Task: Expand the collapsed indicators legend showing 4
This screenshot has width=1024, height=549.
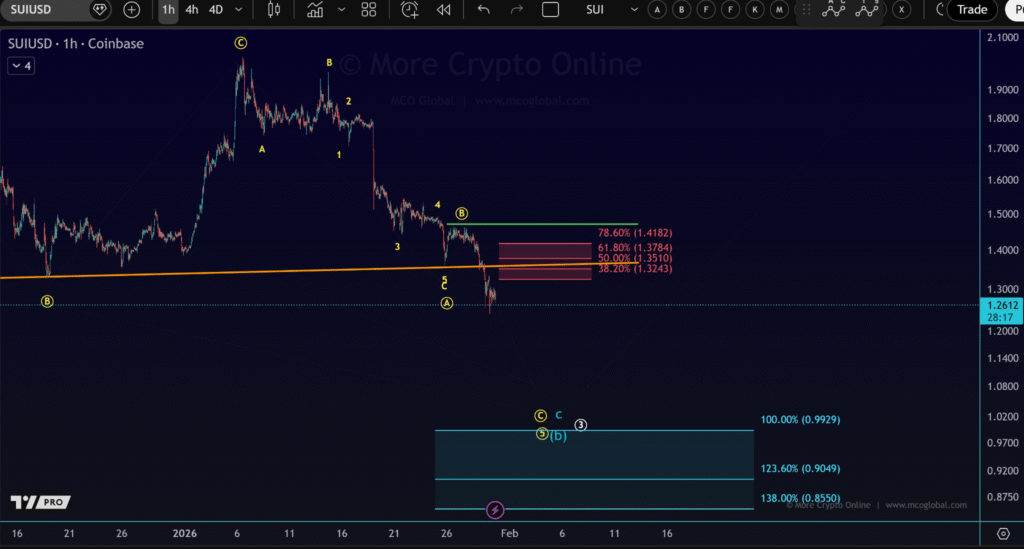Action: tap(20, 66)
